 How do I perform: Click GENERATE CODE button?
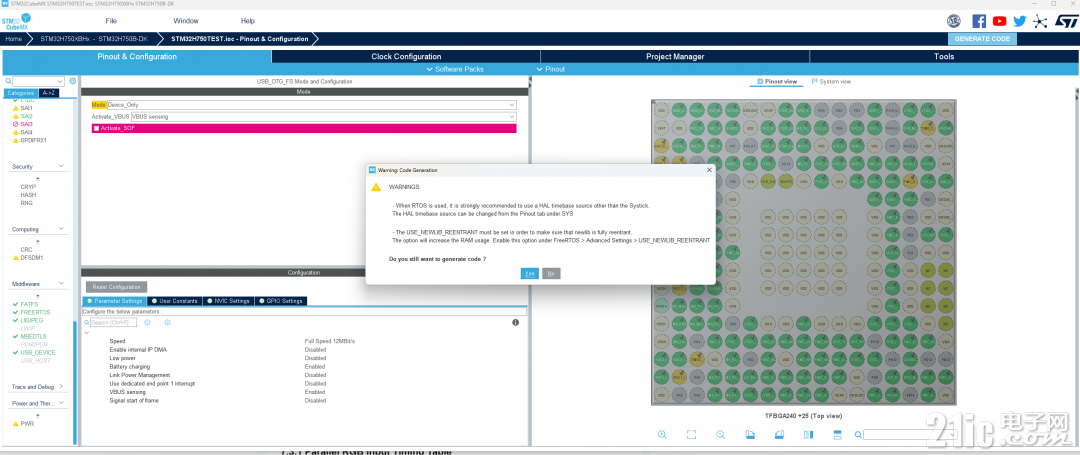(982, 39)
